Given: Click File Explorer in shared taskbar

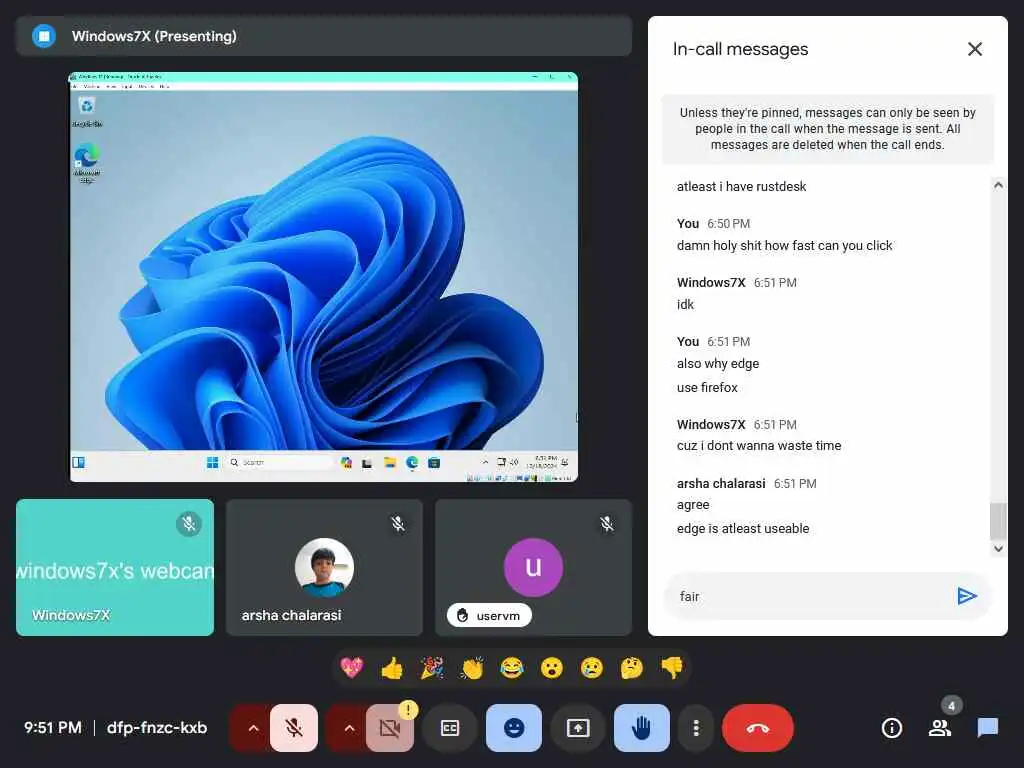Looking at the screenshot, I should coord(390,462).
